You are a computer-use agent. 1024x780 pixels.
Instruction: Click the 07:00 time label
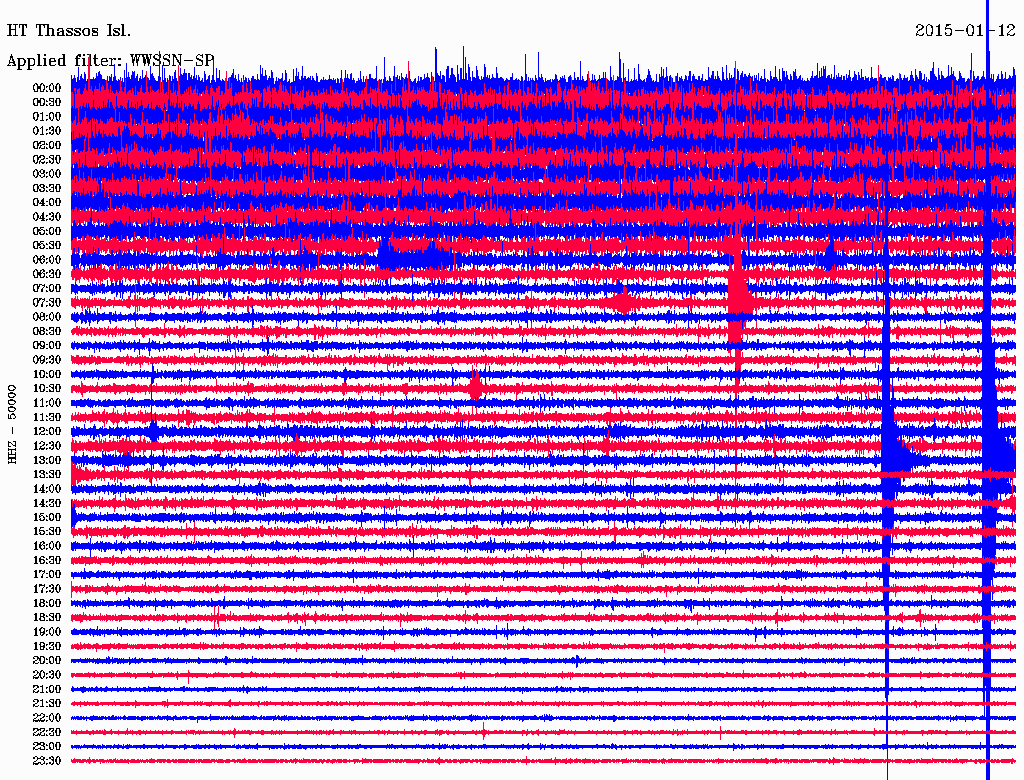point(47,289)
